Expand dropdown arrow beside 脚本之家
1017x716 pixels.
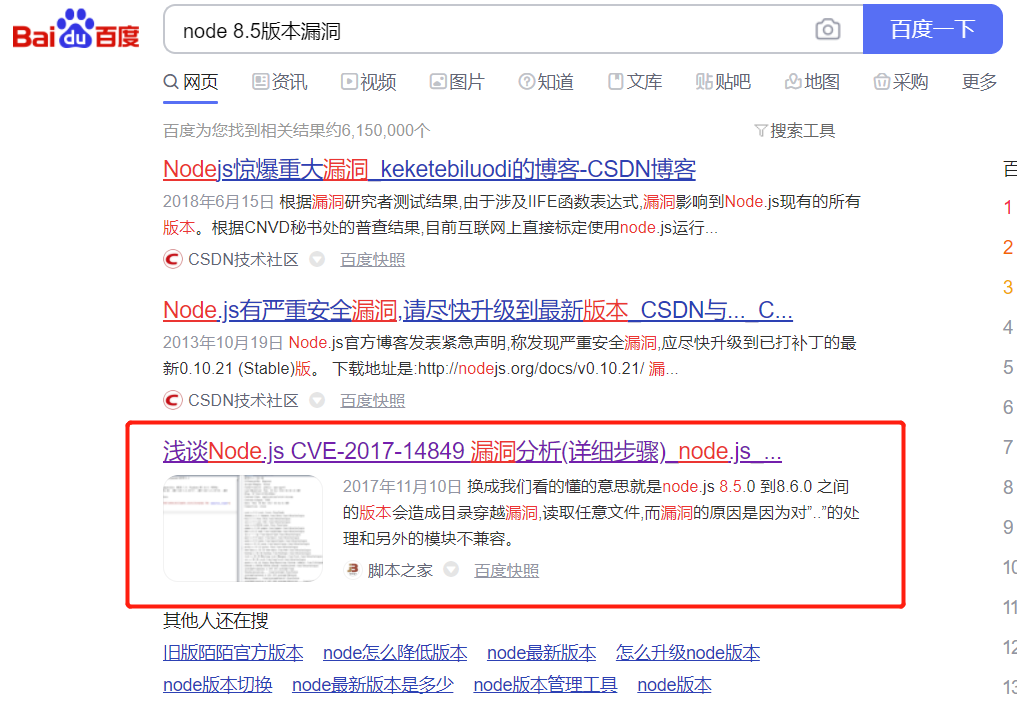tap(451, 570)
